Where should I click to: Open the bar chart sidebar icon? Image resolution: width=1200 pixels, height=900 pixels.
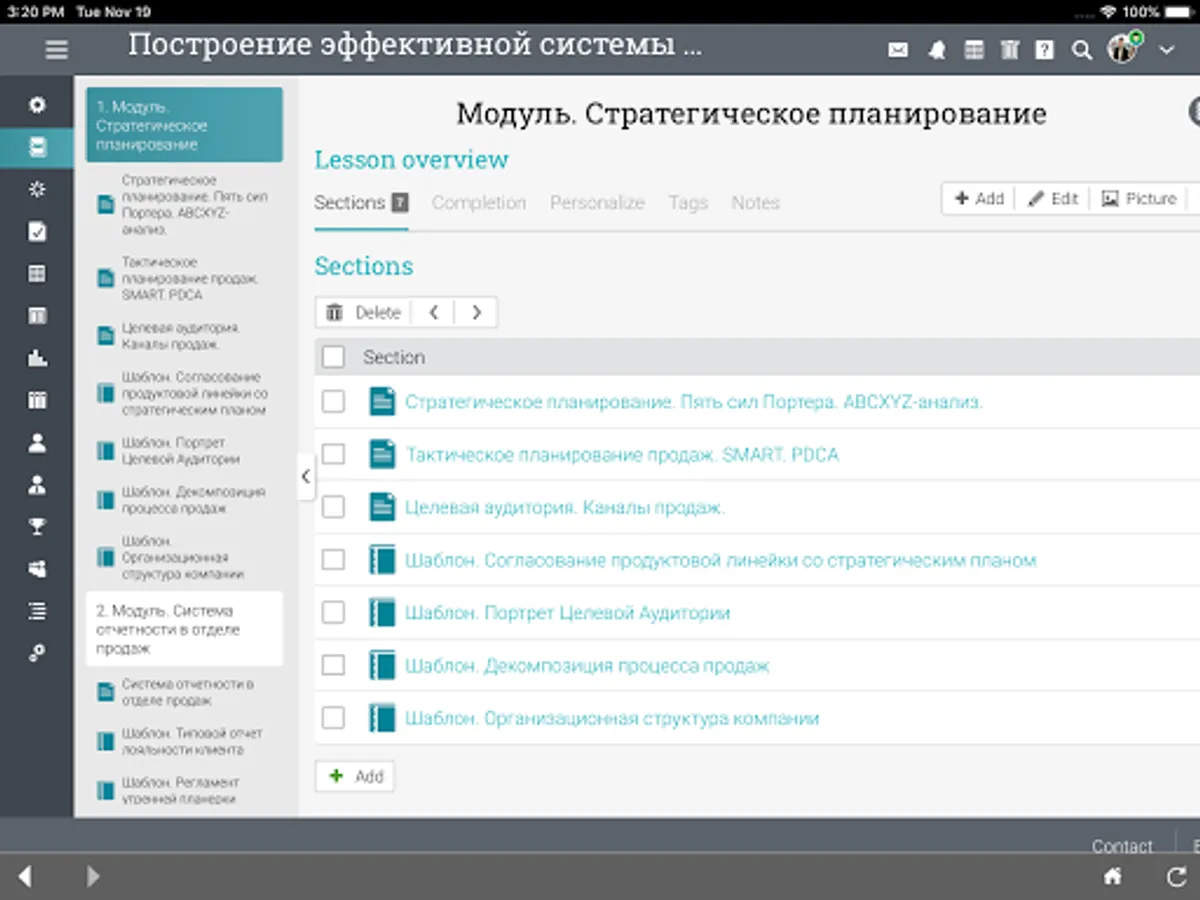point(37,358)
